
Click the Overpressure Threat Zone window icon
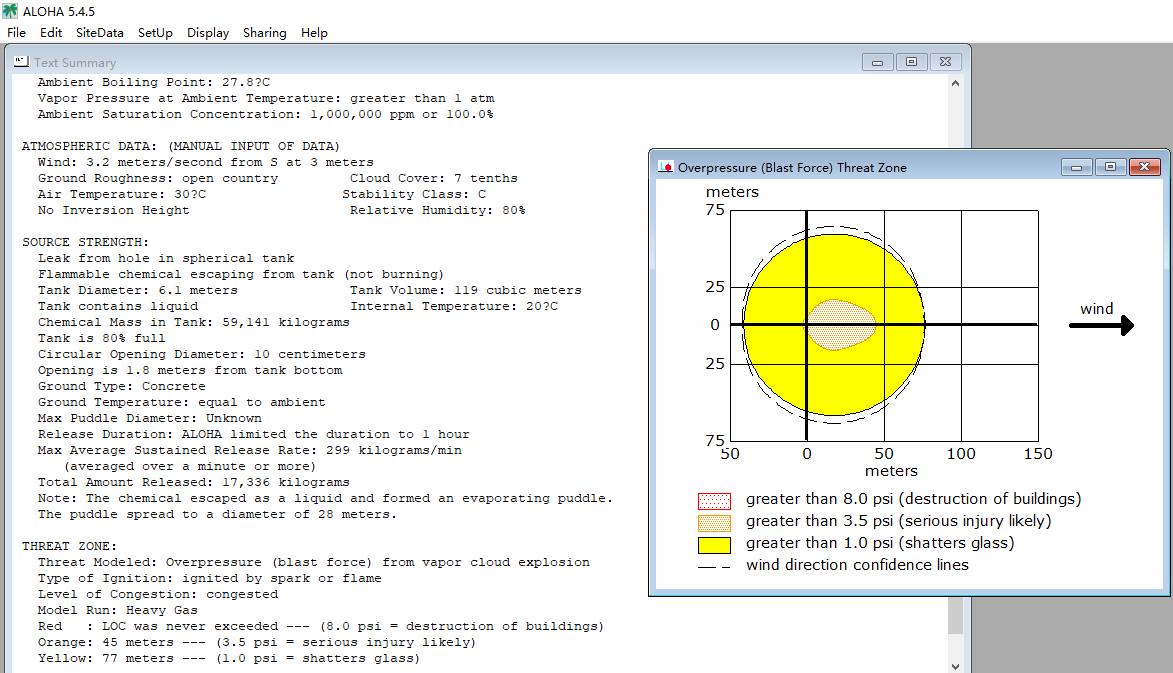(665, 167)
